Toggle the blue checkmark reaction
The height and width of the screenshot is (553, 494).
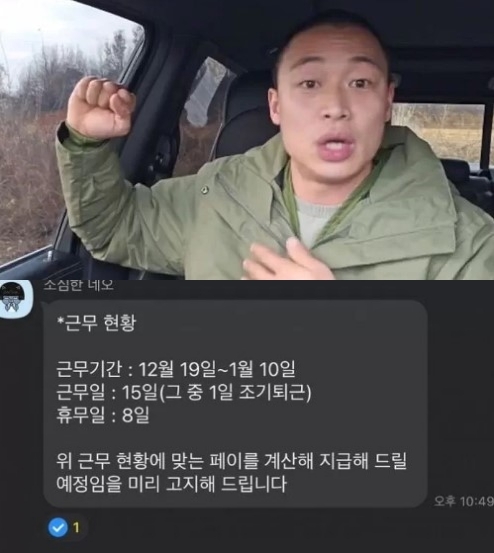(58, 527)
